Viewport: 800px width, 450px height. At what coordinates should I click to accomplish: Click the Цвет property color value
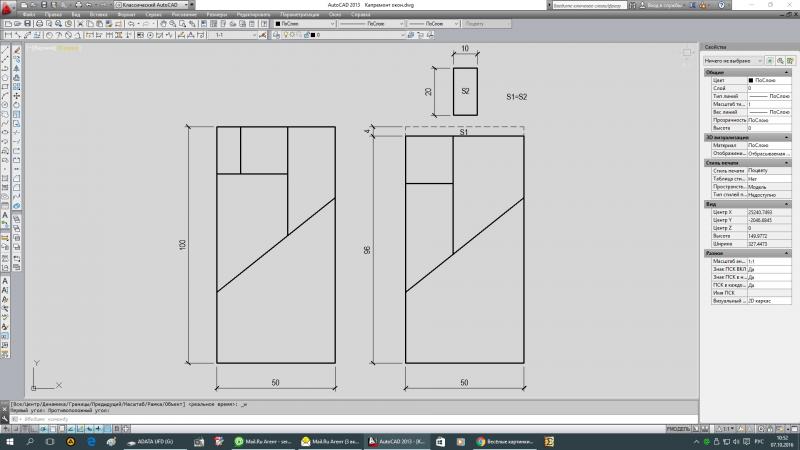click(769, 80)
